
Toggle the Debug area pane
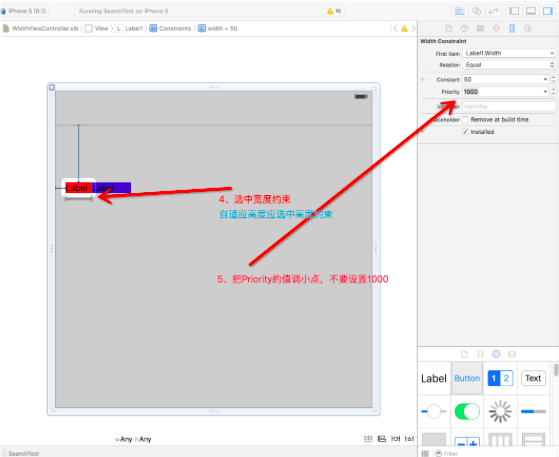tap(531, 11)
